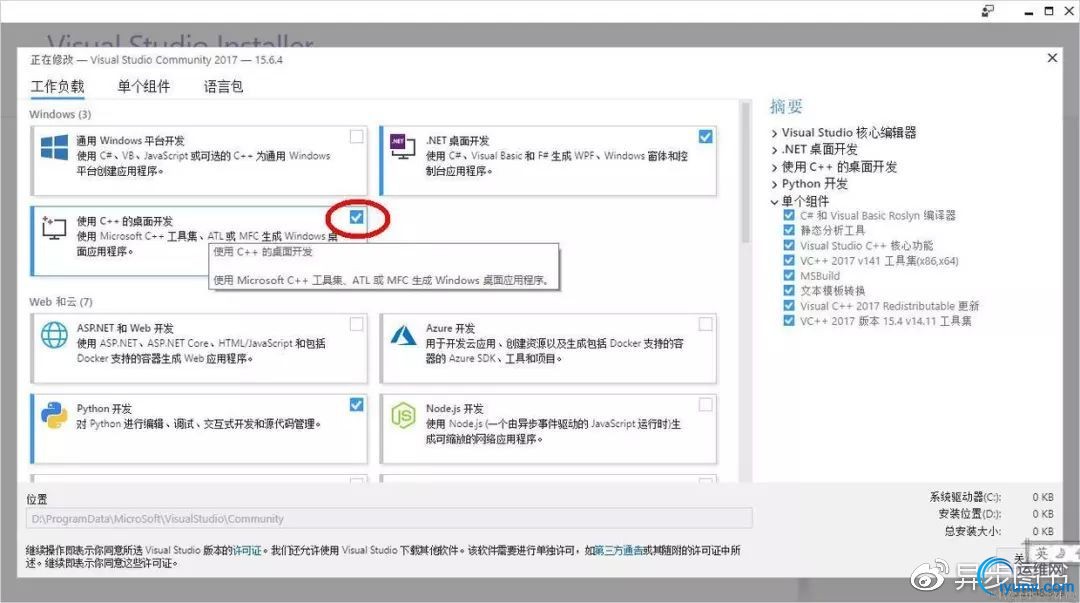Click the Python 开发 card title
This screenshot has width=1080, height=603.
(x=104, y=409)
